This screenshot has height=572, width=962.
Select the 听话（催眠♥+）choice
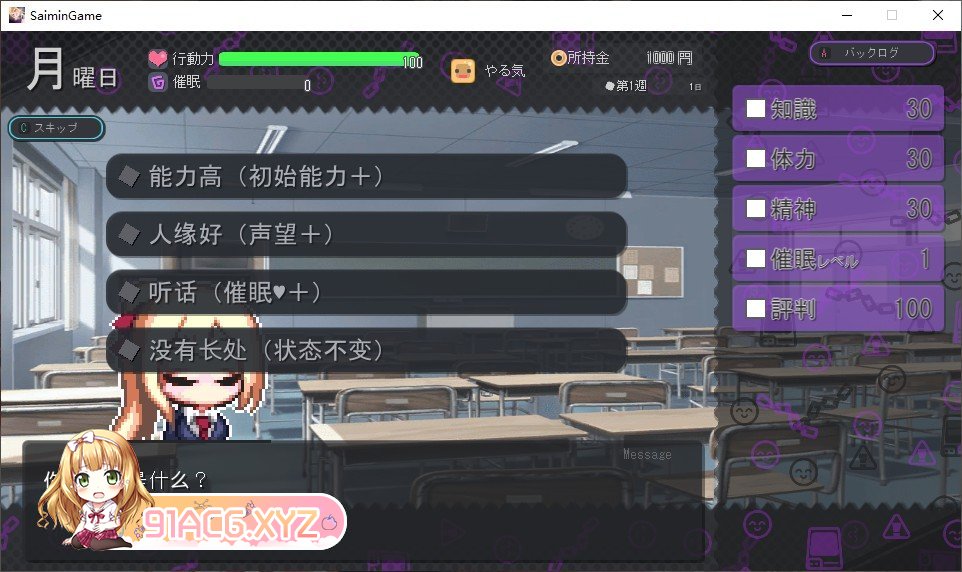(366, 292)
